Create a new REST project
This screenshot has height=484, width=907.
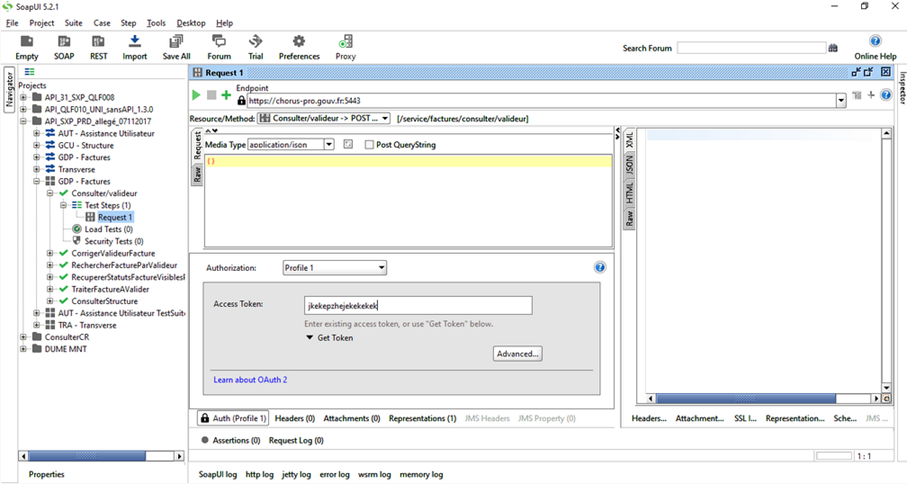pyautogui.click(x=98, y=48)
